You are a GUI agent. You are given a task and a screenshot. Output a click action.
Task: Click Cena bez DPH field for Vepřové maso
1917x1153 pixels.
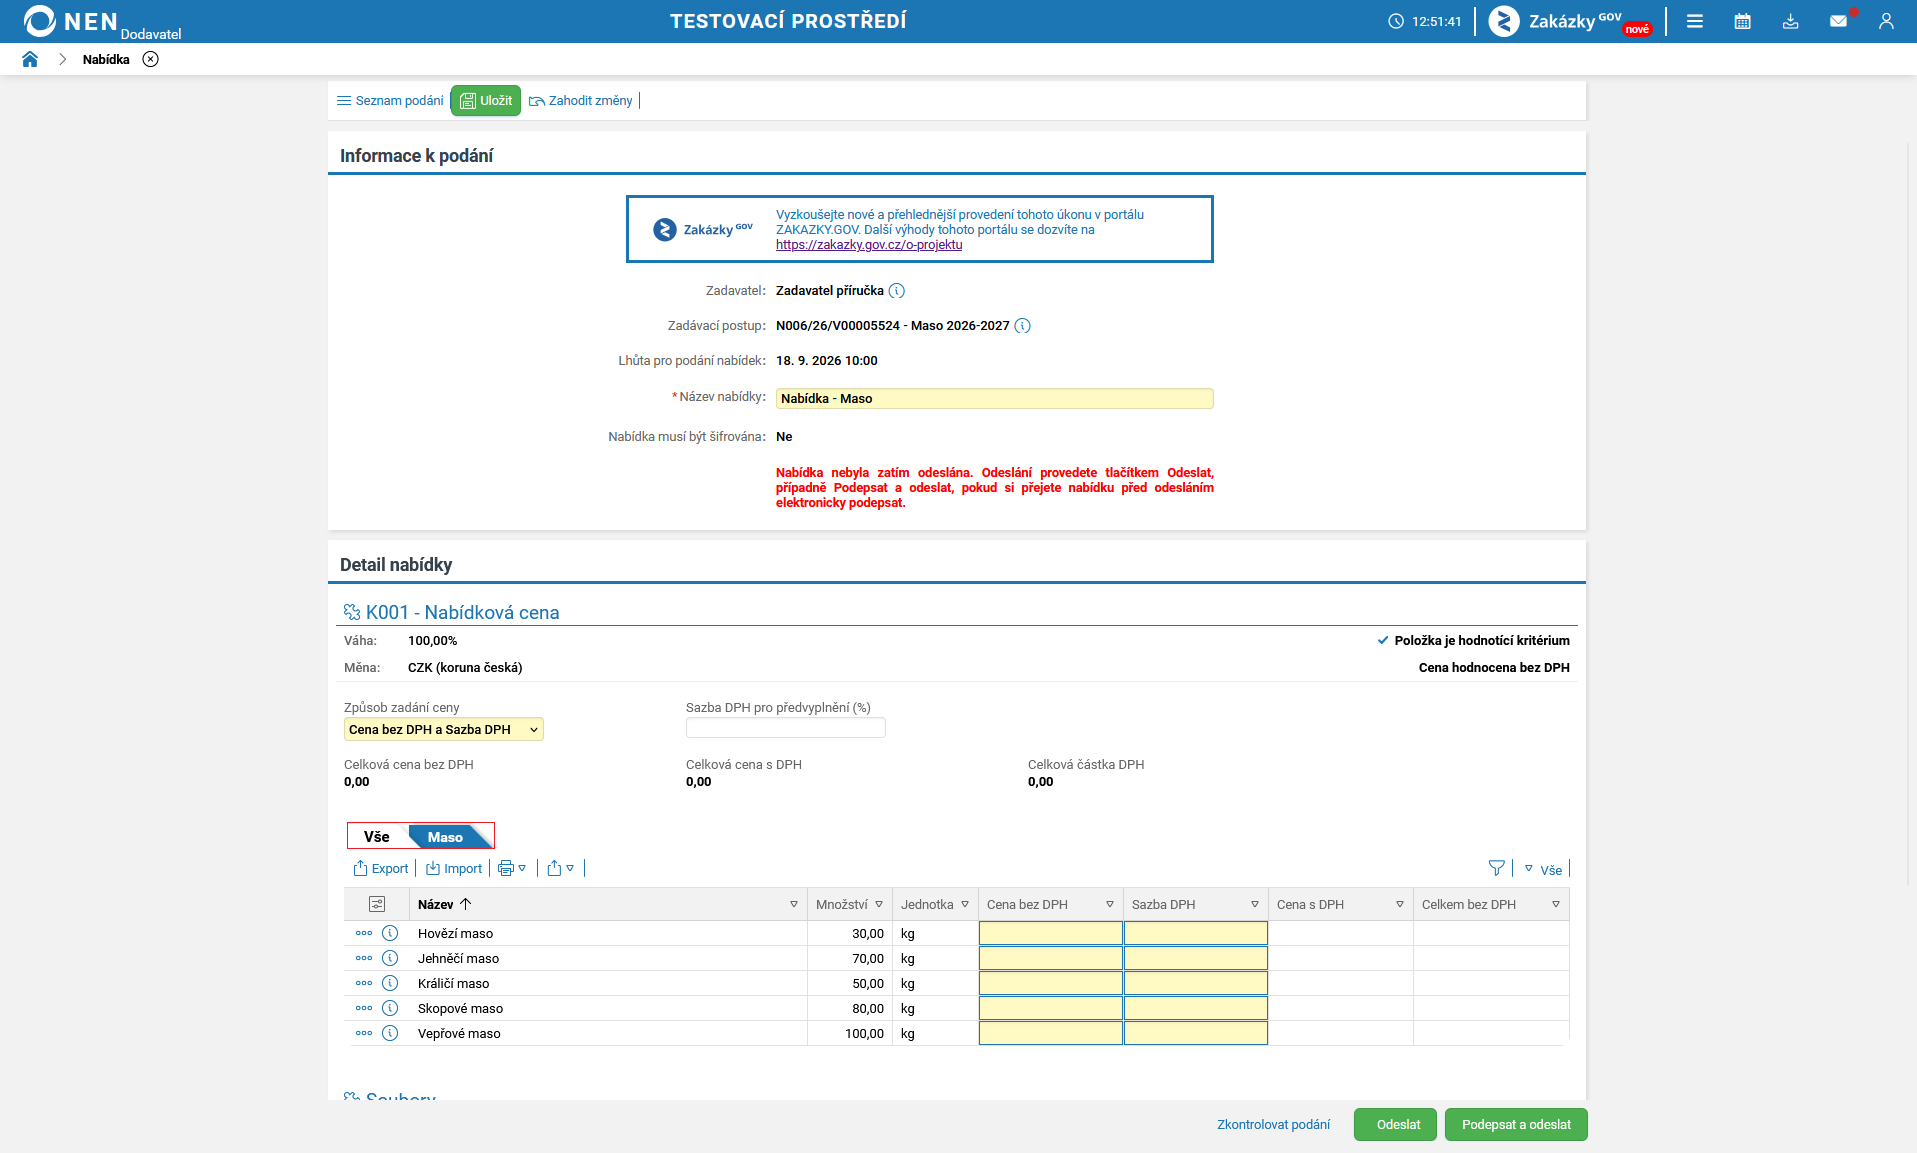click(x=1051, y=1033)
